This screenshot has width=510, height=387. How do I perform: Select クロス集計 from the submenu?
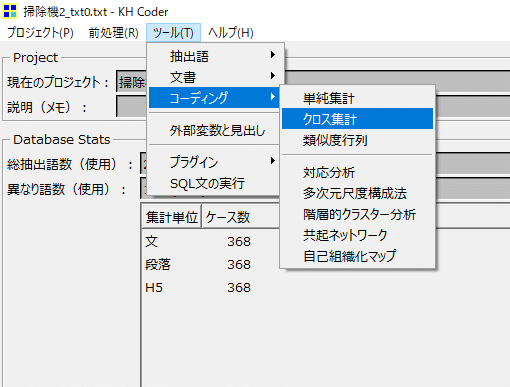357,119
